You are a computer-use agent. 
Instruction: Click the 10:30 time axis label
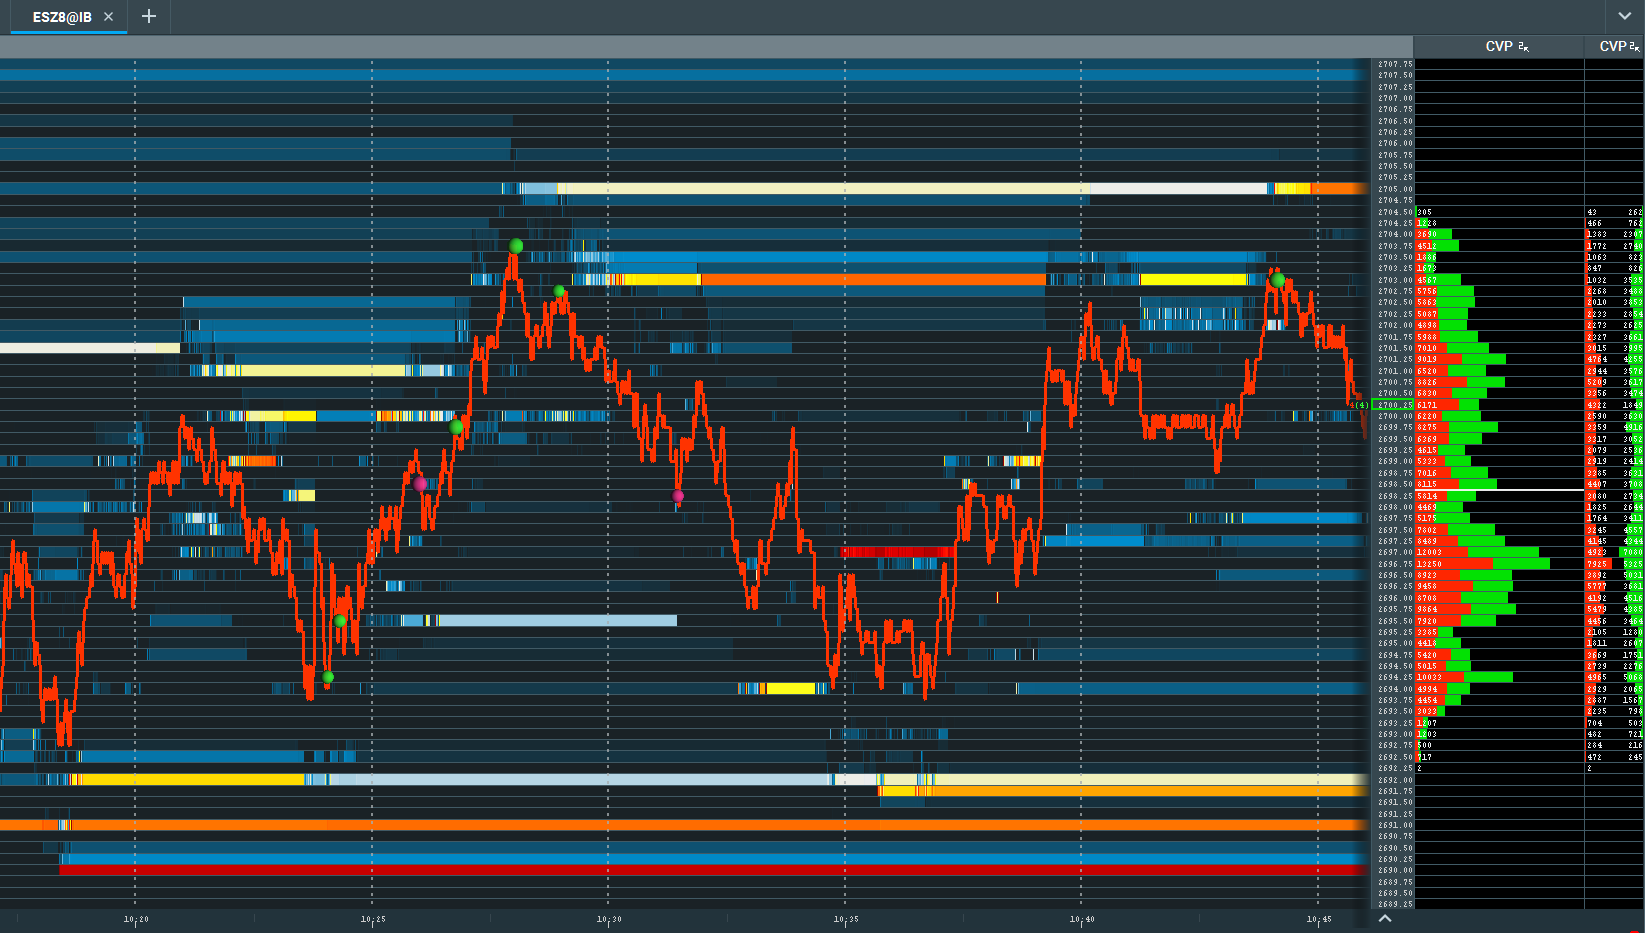[x=609, y=919]
